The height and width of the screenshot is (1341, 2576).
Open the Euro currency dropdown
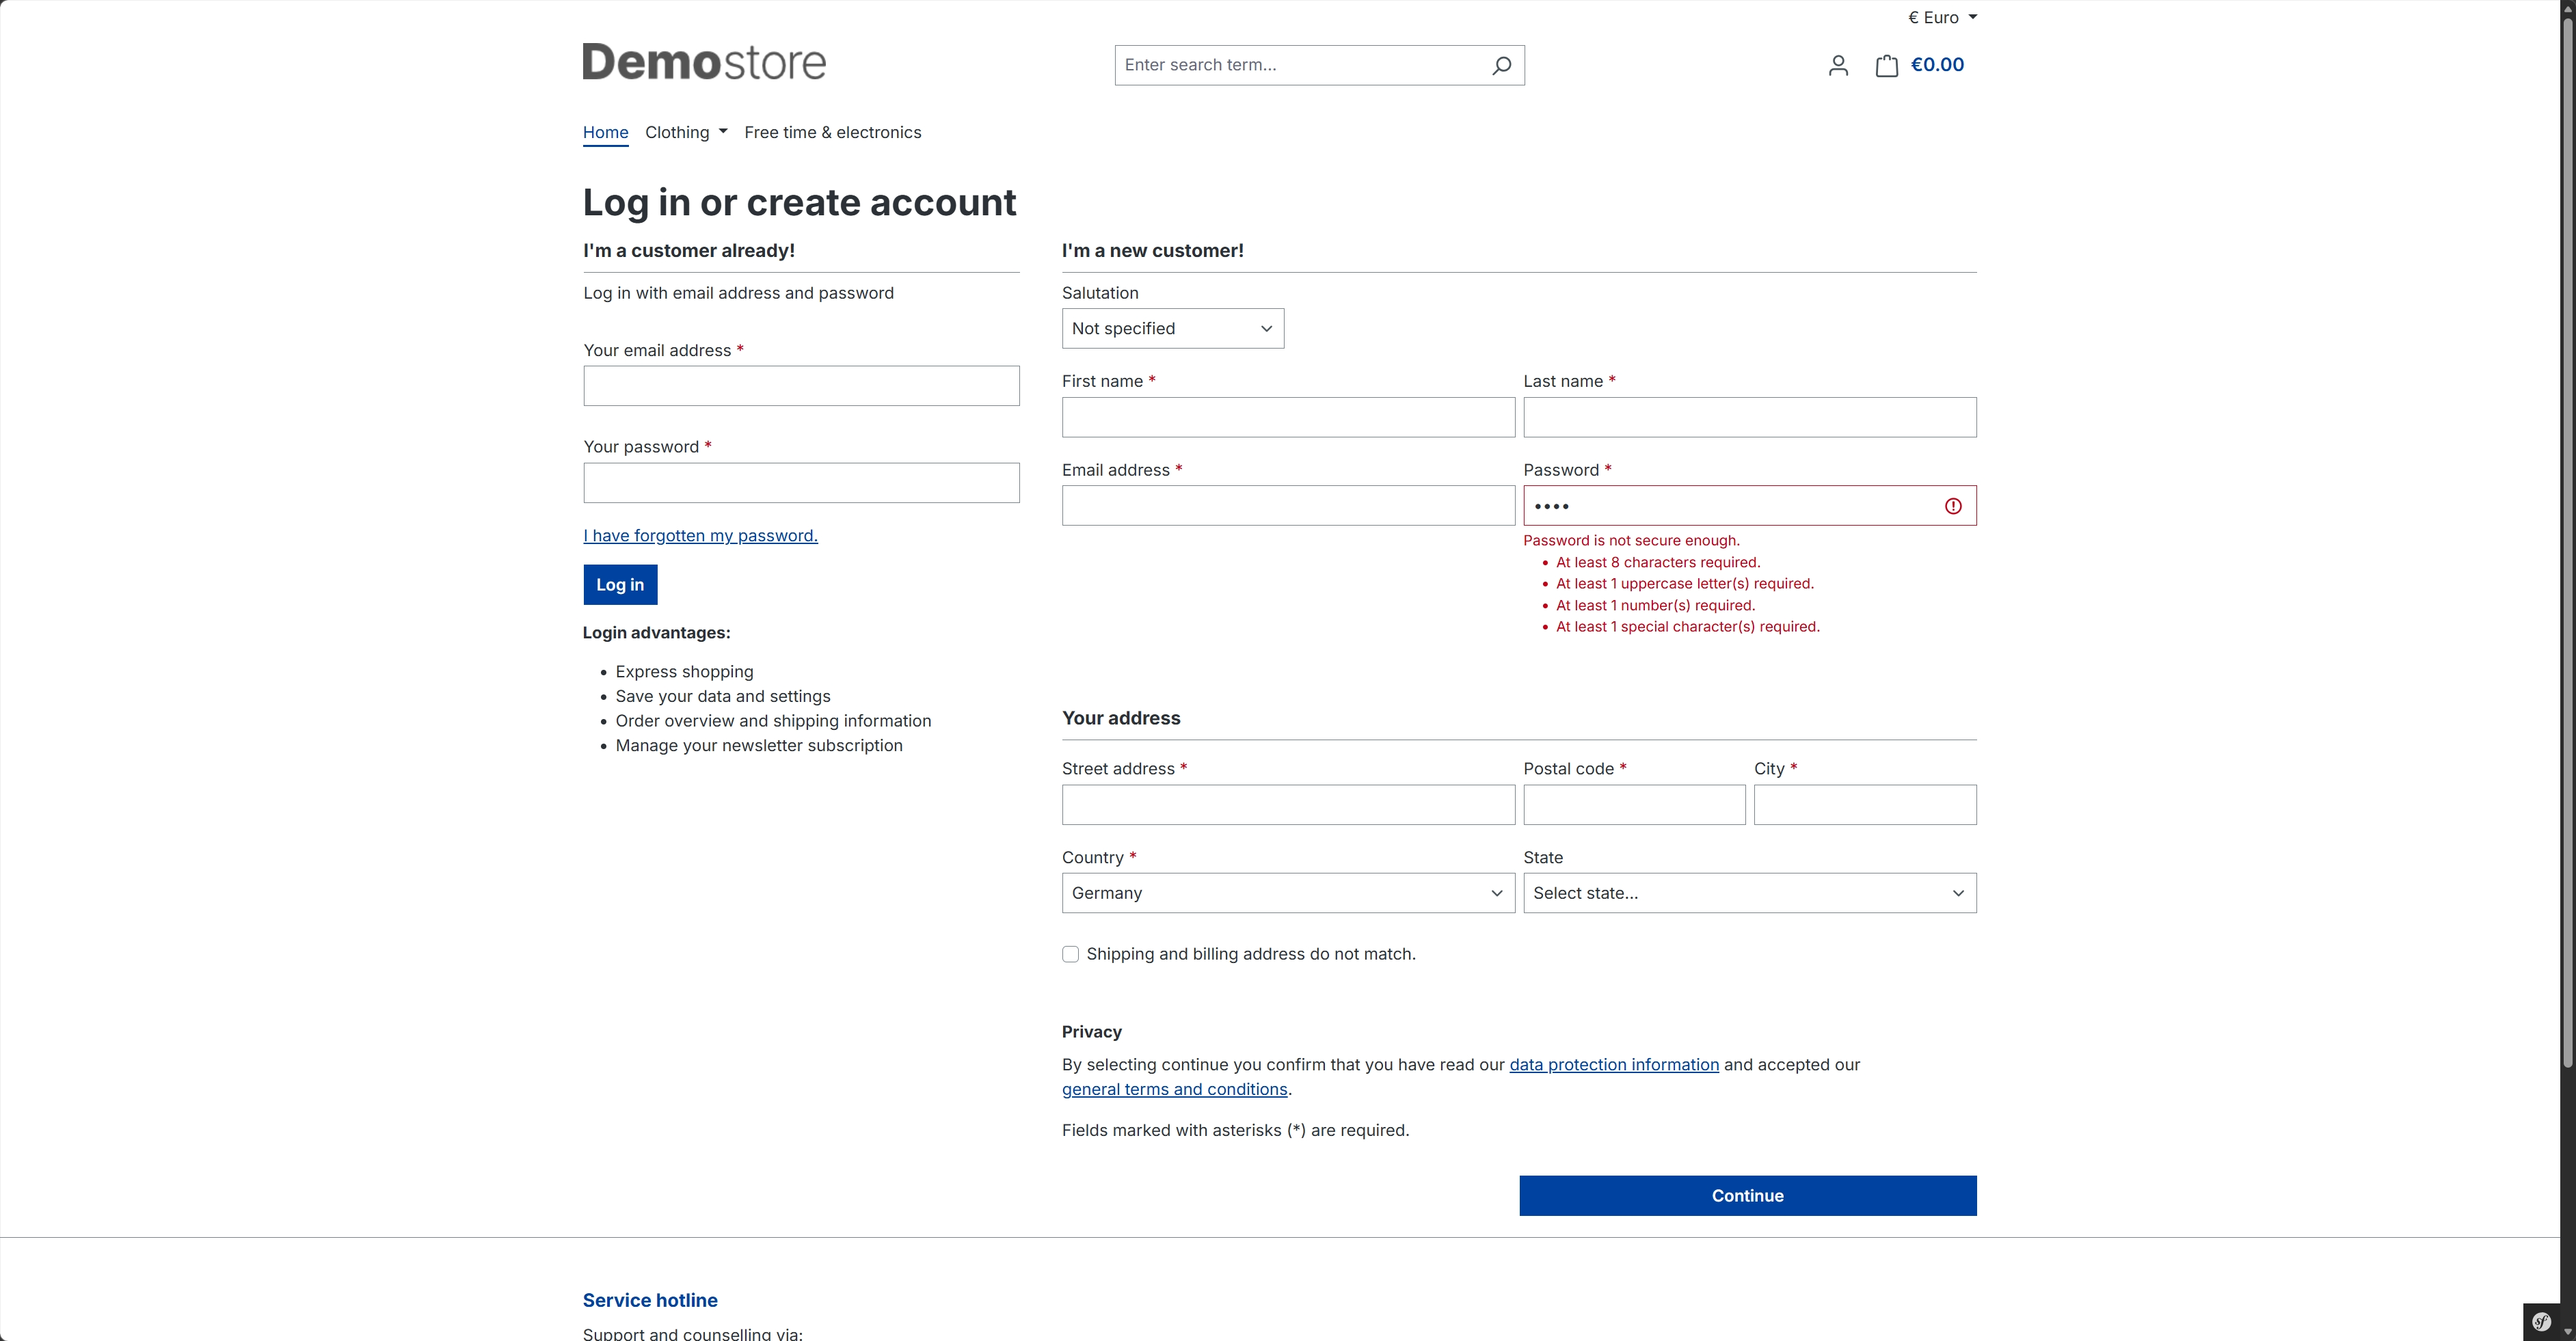(x=1942, y=17)
